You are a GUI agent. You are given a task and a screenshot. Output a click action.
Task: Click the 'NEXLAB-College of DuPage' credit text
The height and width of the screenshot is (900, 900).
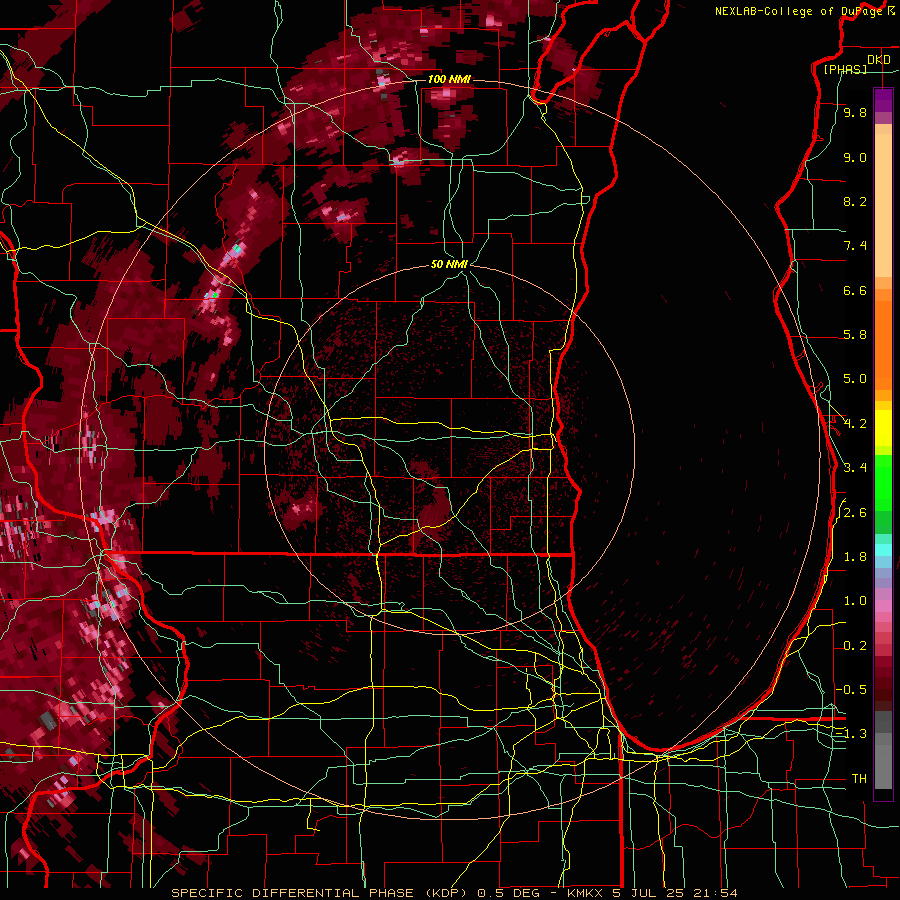(x=800, y=11)
